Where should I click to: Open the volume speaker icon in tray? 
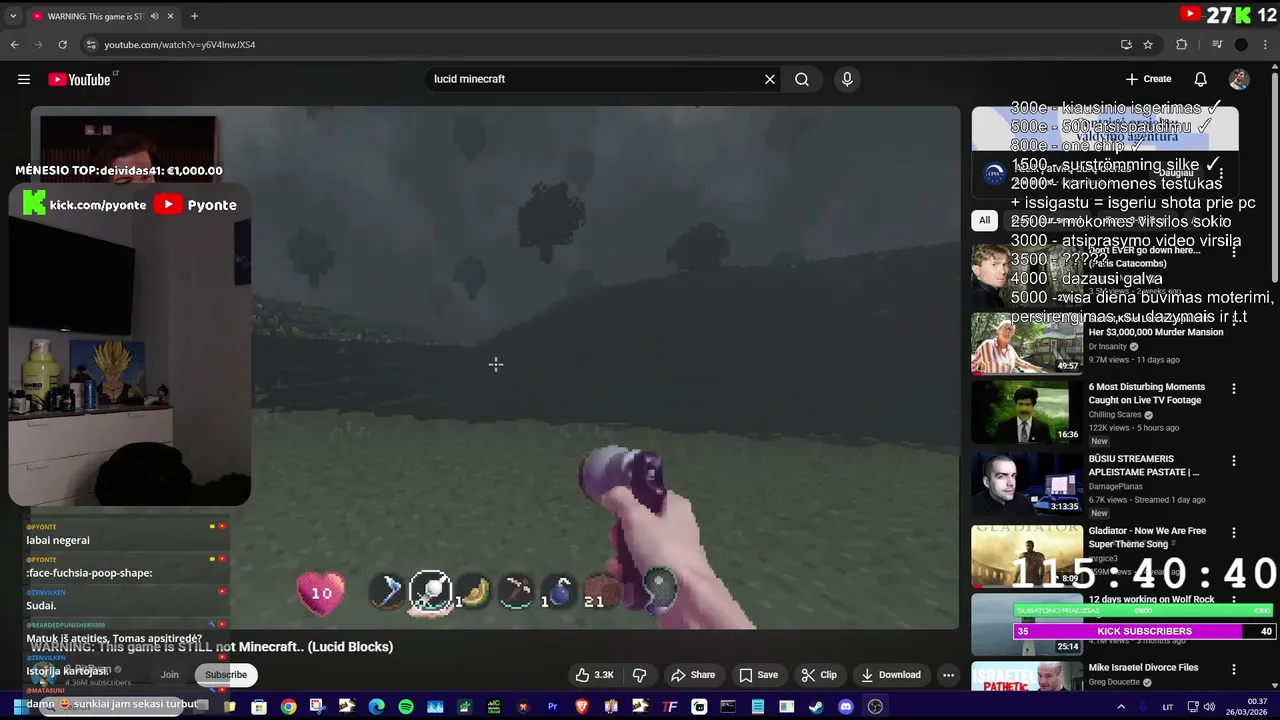(1209, 707)
